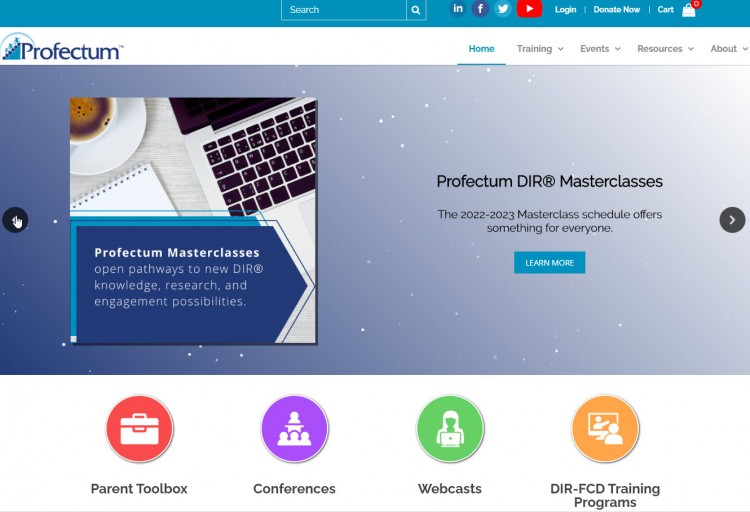Image resolution: width=750 pixels, height=512 pixels.
Task: Open the About menu
Action: click(x=727, y=49)
